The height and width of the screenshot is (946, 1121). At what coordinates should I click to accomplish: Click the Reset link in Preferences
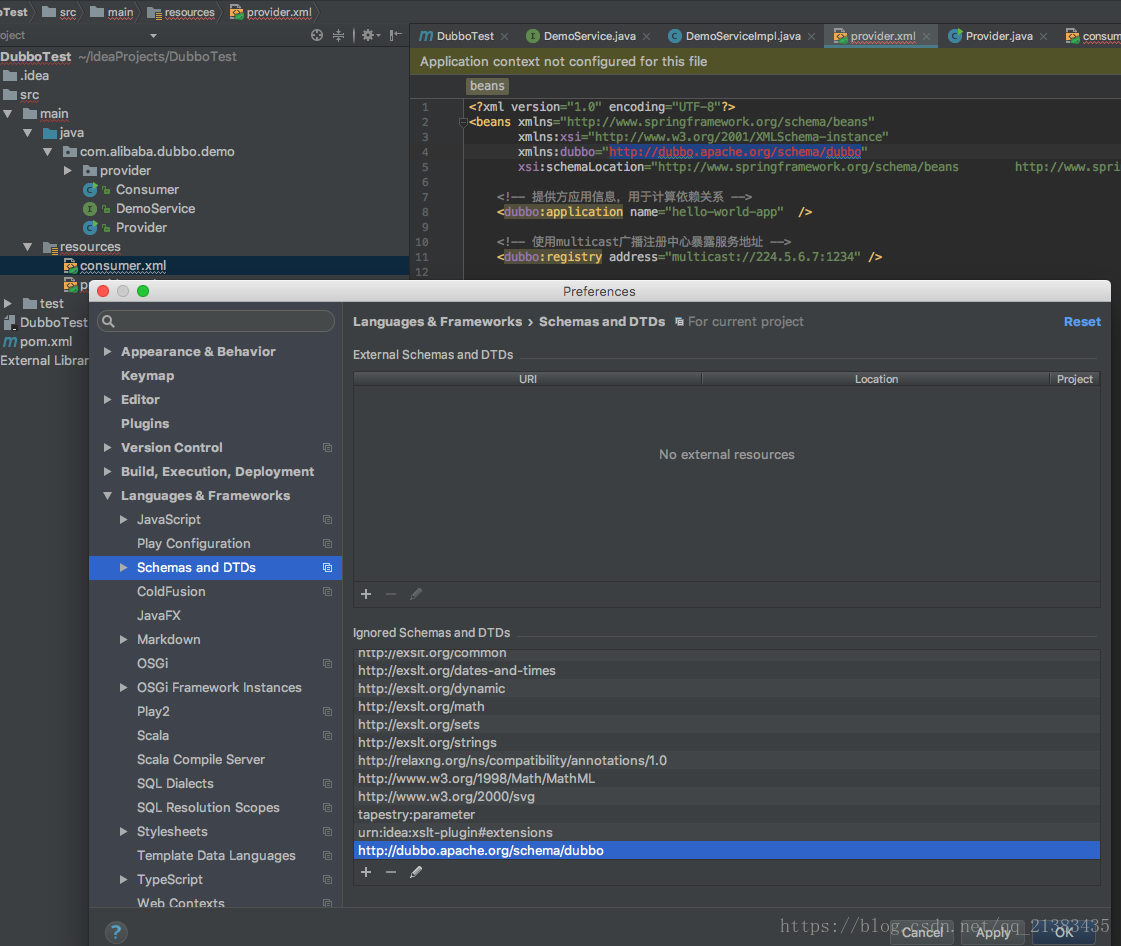[1082, 322]
